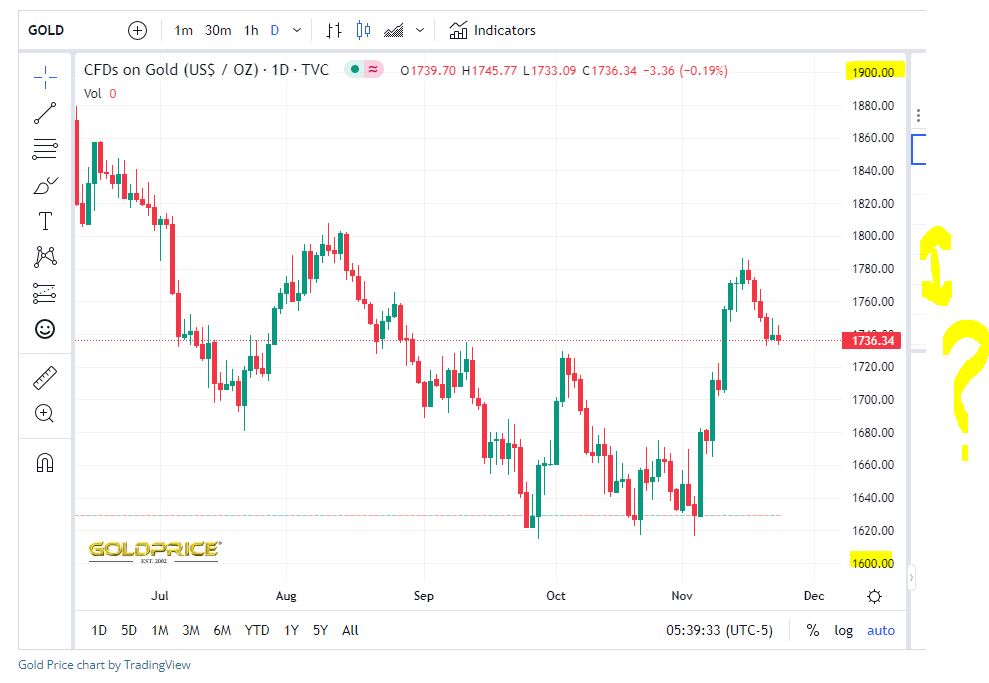The height and width of the screenshot is (683, 989).
Task: Select the brush drawing tool
Action: (x=45, y=186)
